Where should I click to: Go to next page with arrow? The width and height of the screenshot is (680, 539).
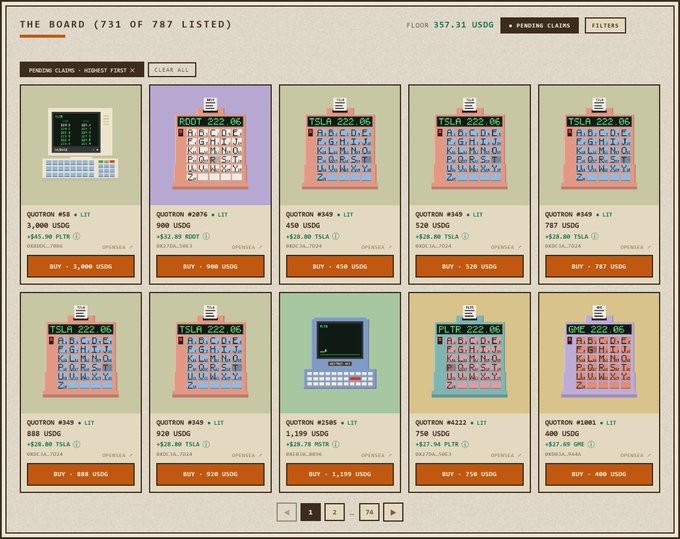(393, 512)
